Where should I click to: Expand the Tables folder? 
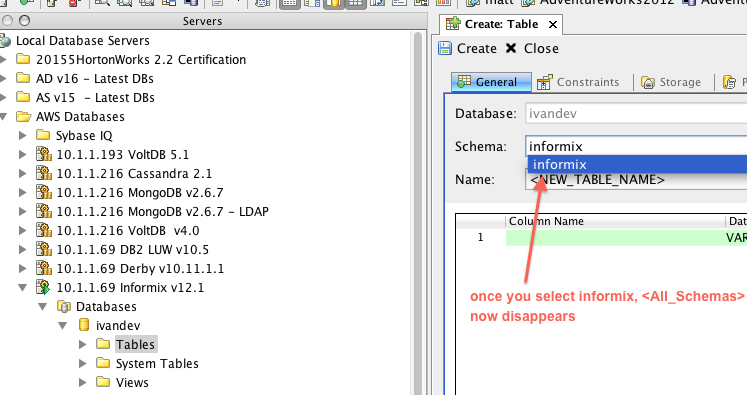[x=82, y=344]
